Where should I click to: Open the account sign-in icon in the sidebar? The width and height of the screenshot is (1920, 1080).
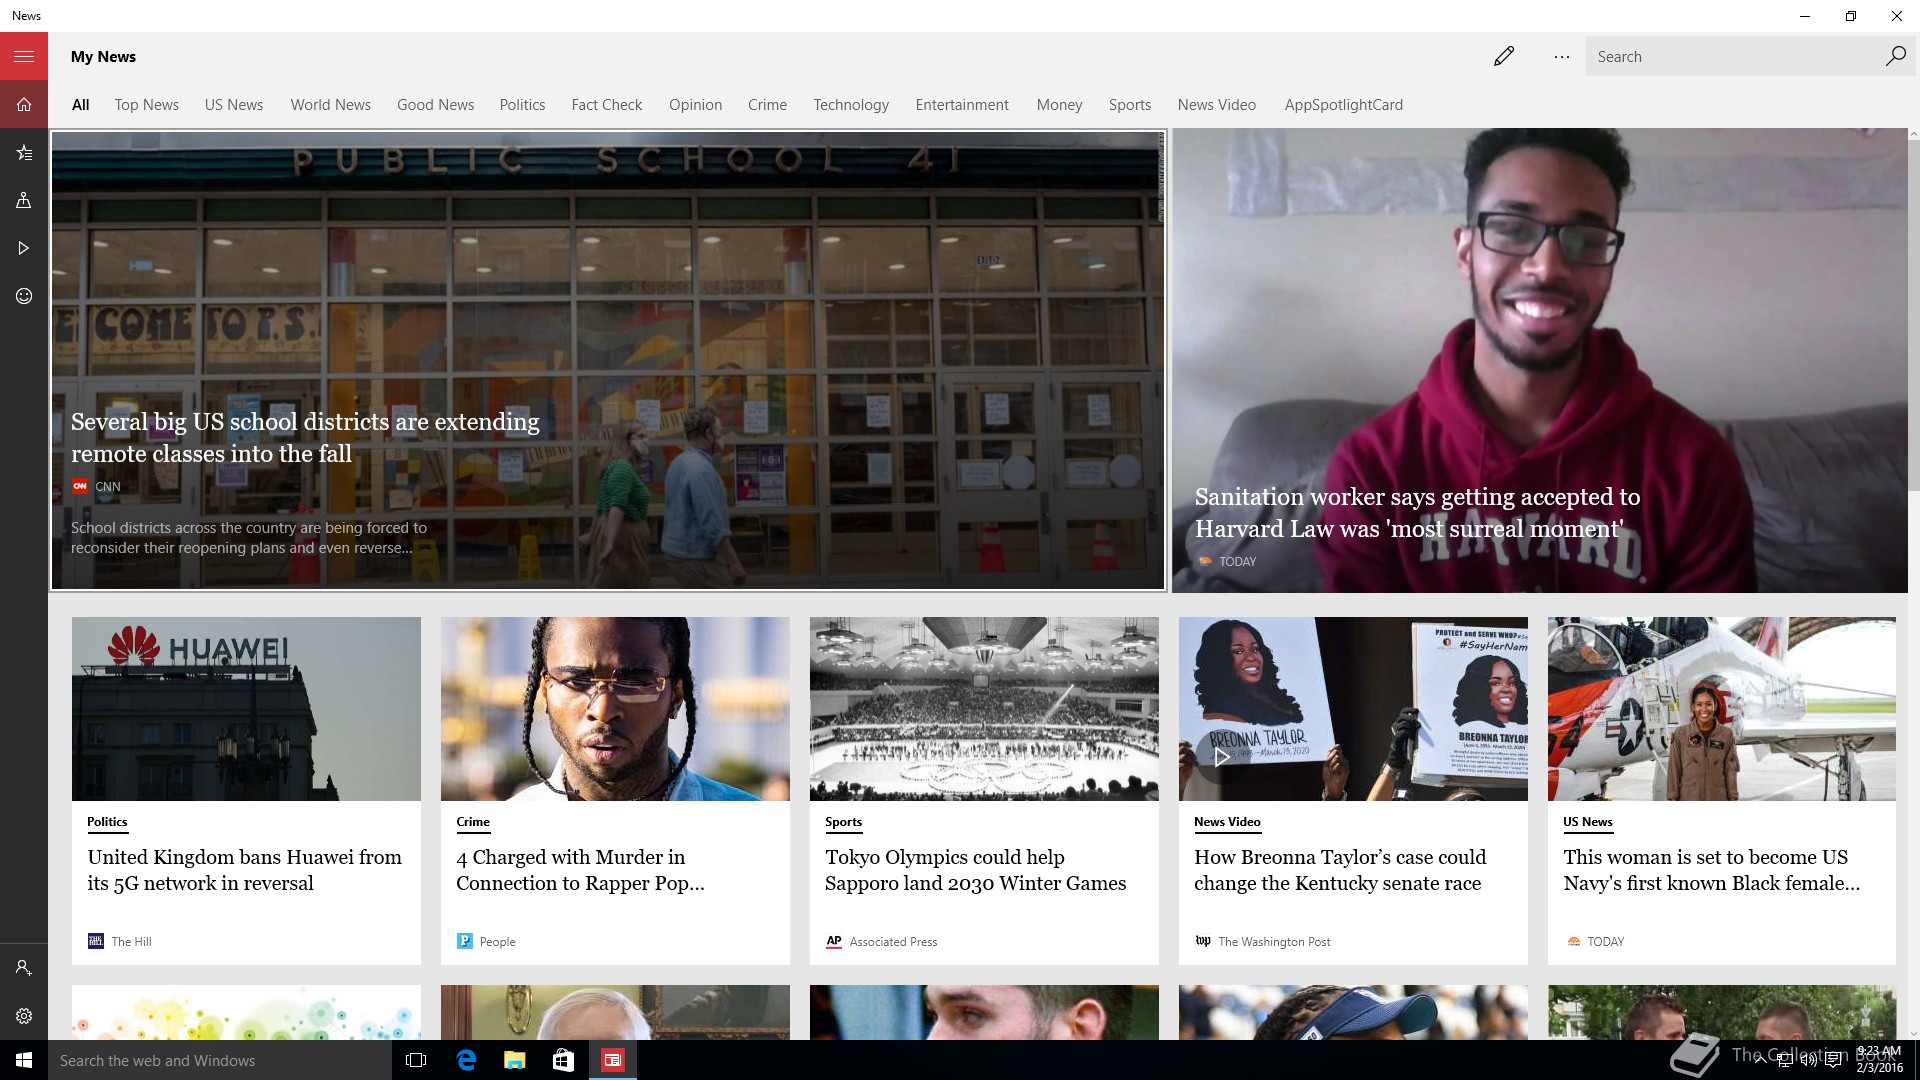pos(24,968)
